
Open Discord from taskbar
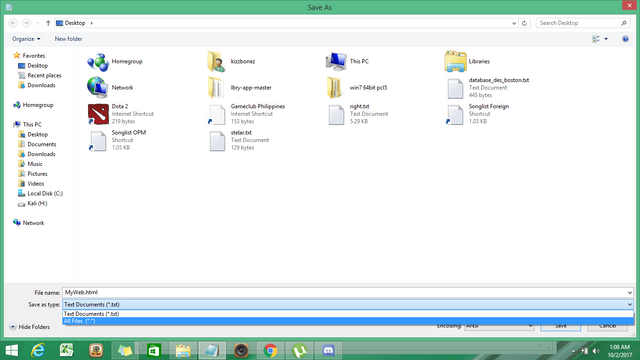click(329, 350)
